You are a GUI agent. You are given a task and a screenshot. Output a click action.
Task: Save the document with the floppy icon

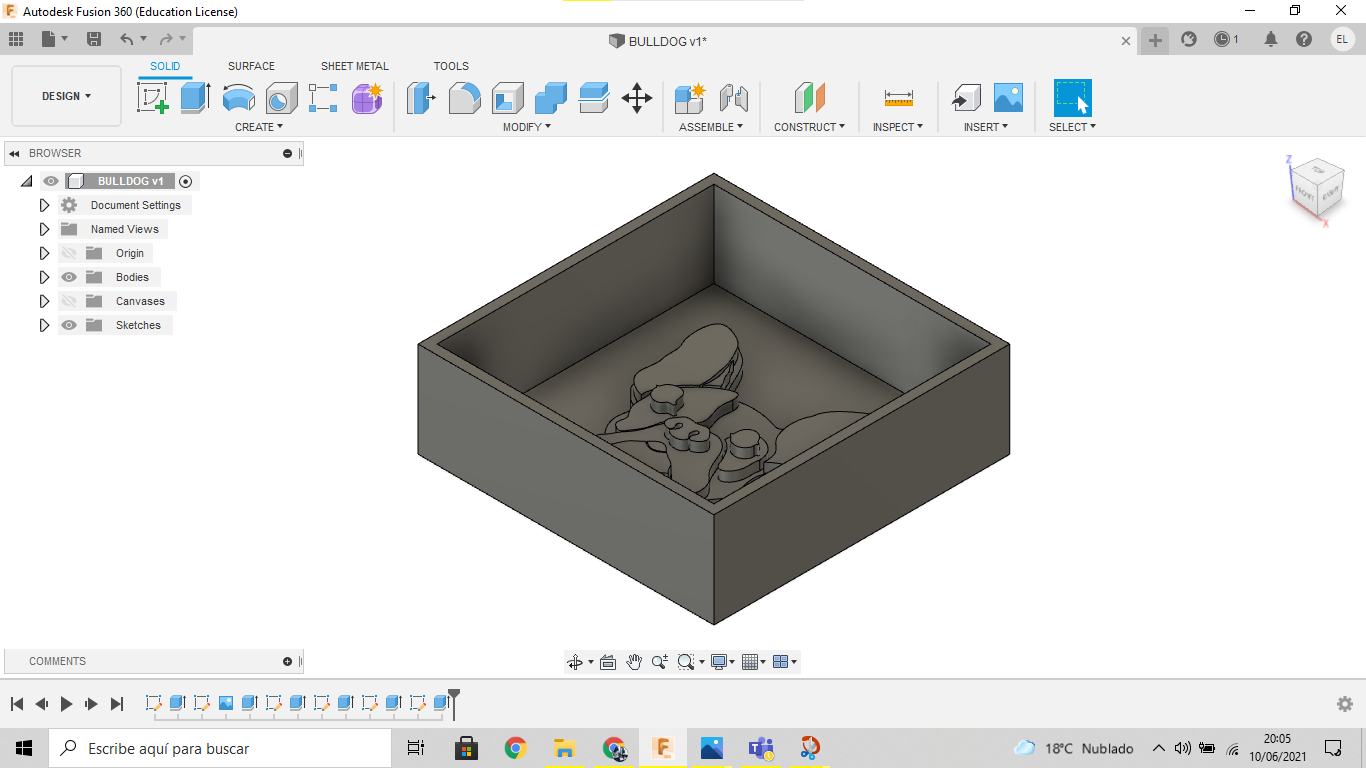tap(94, 39)
